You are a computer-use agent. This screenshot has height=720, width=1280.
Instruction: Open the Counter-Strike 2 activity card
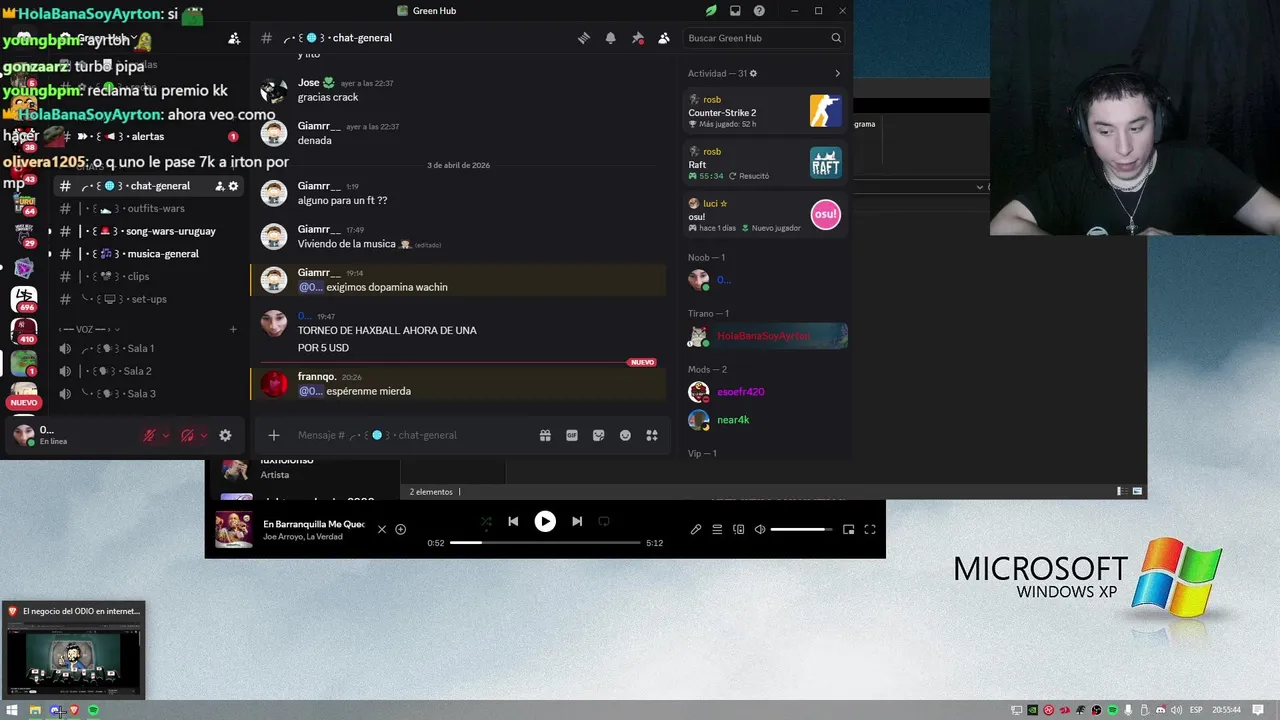coord(765,111)
